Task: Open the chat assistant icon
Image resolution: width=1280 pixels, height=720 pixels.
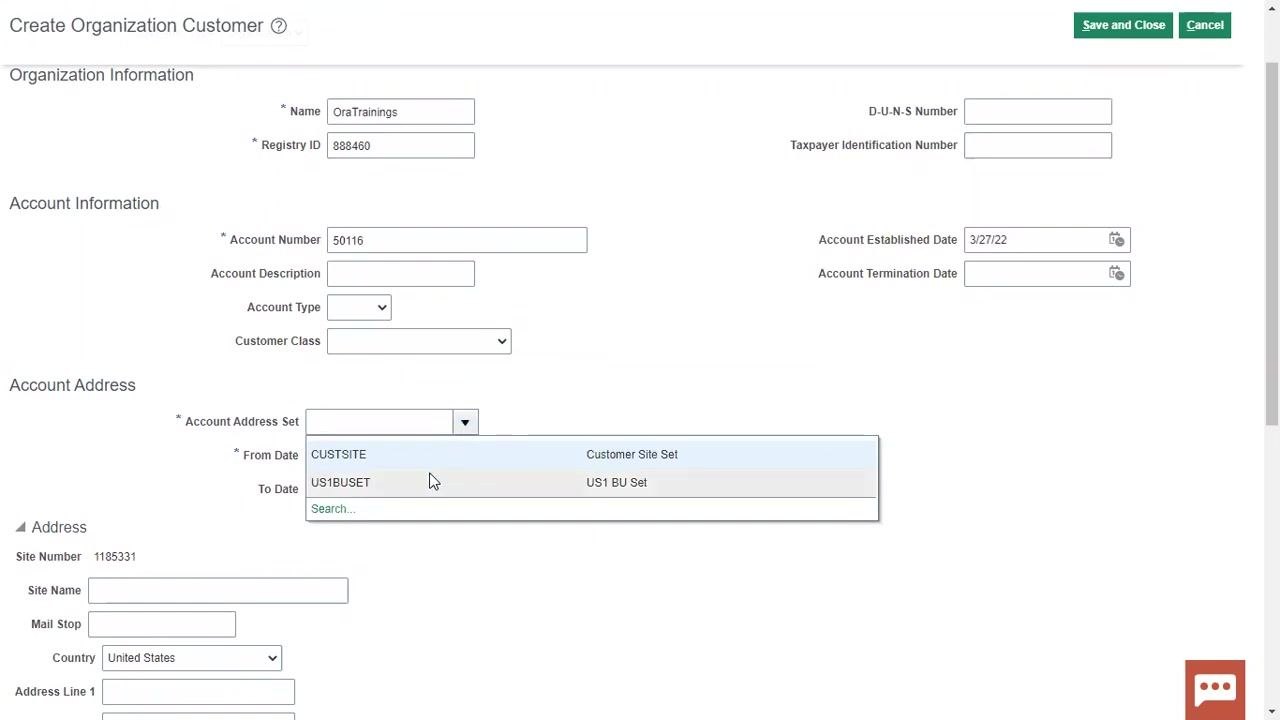Action: coord(1215,690)
